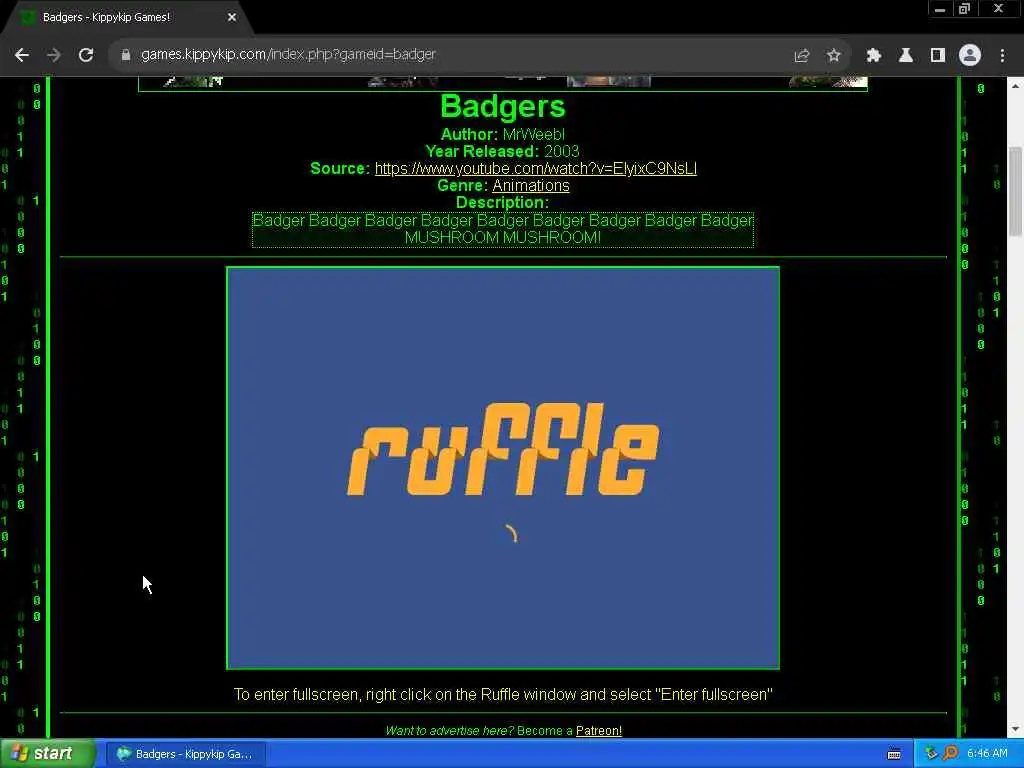The width and height of the screenshot is (1024, 768).
Task: Restore down the browser window
Action: (x=965, y=9)
